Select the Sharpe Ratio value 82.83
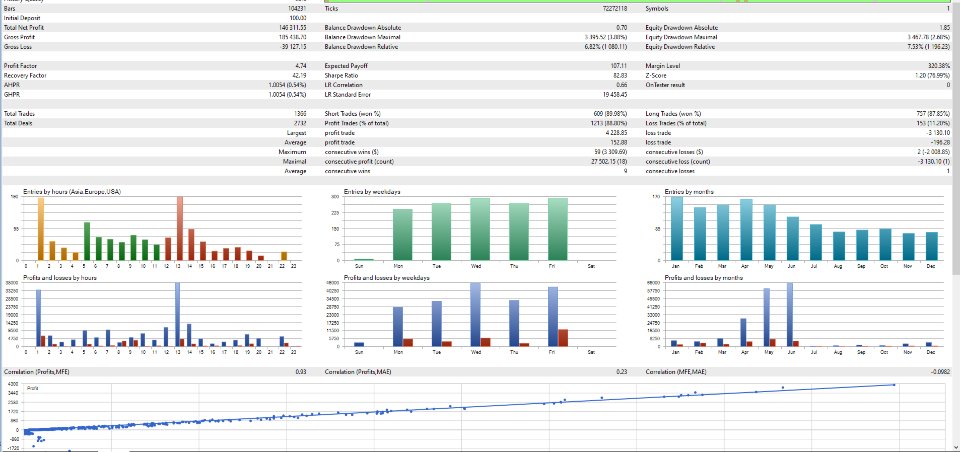Screen dimensions: 960x452 [620, 75]
